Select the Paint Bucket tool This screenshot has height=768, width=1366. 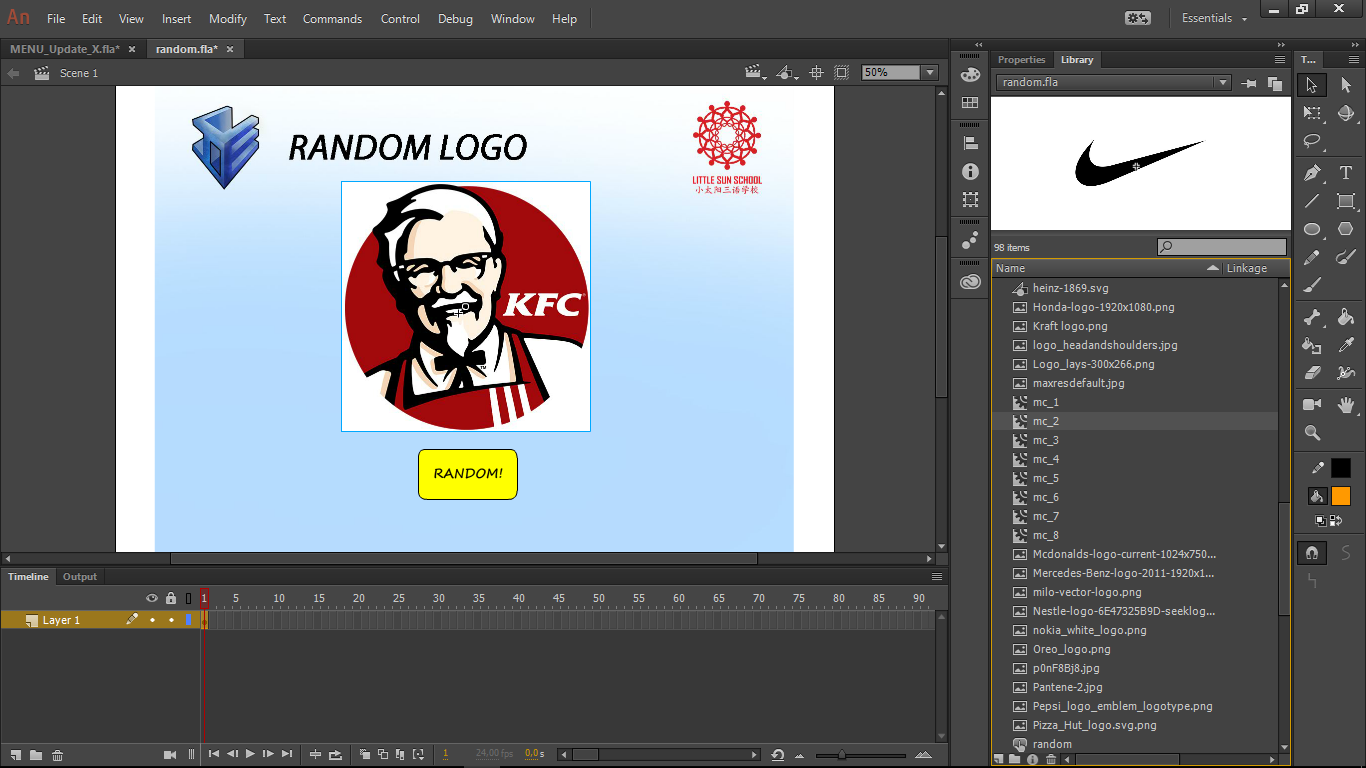[x=1346, y=318]
